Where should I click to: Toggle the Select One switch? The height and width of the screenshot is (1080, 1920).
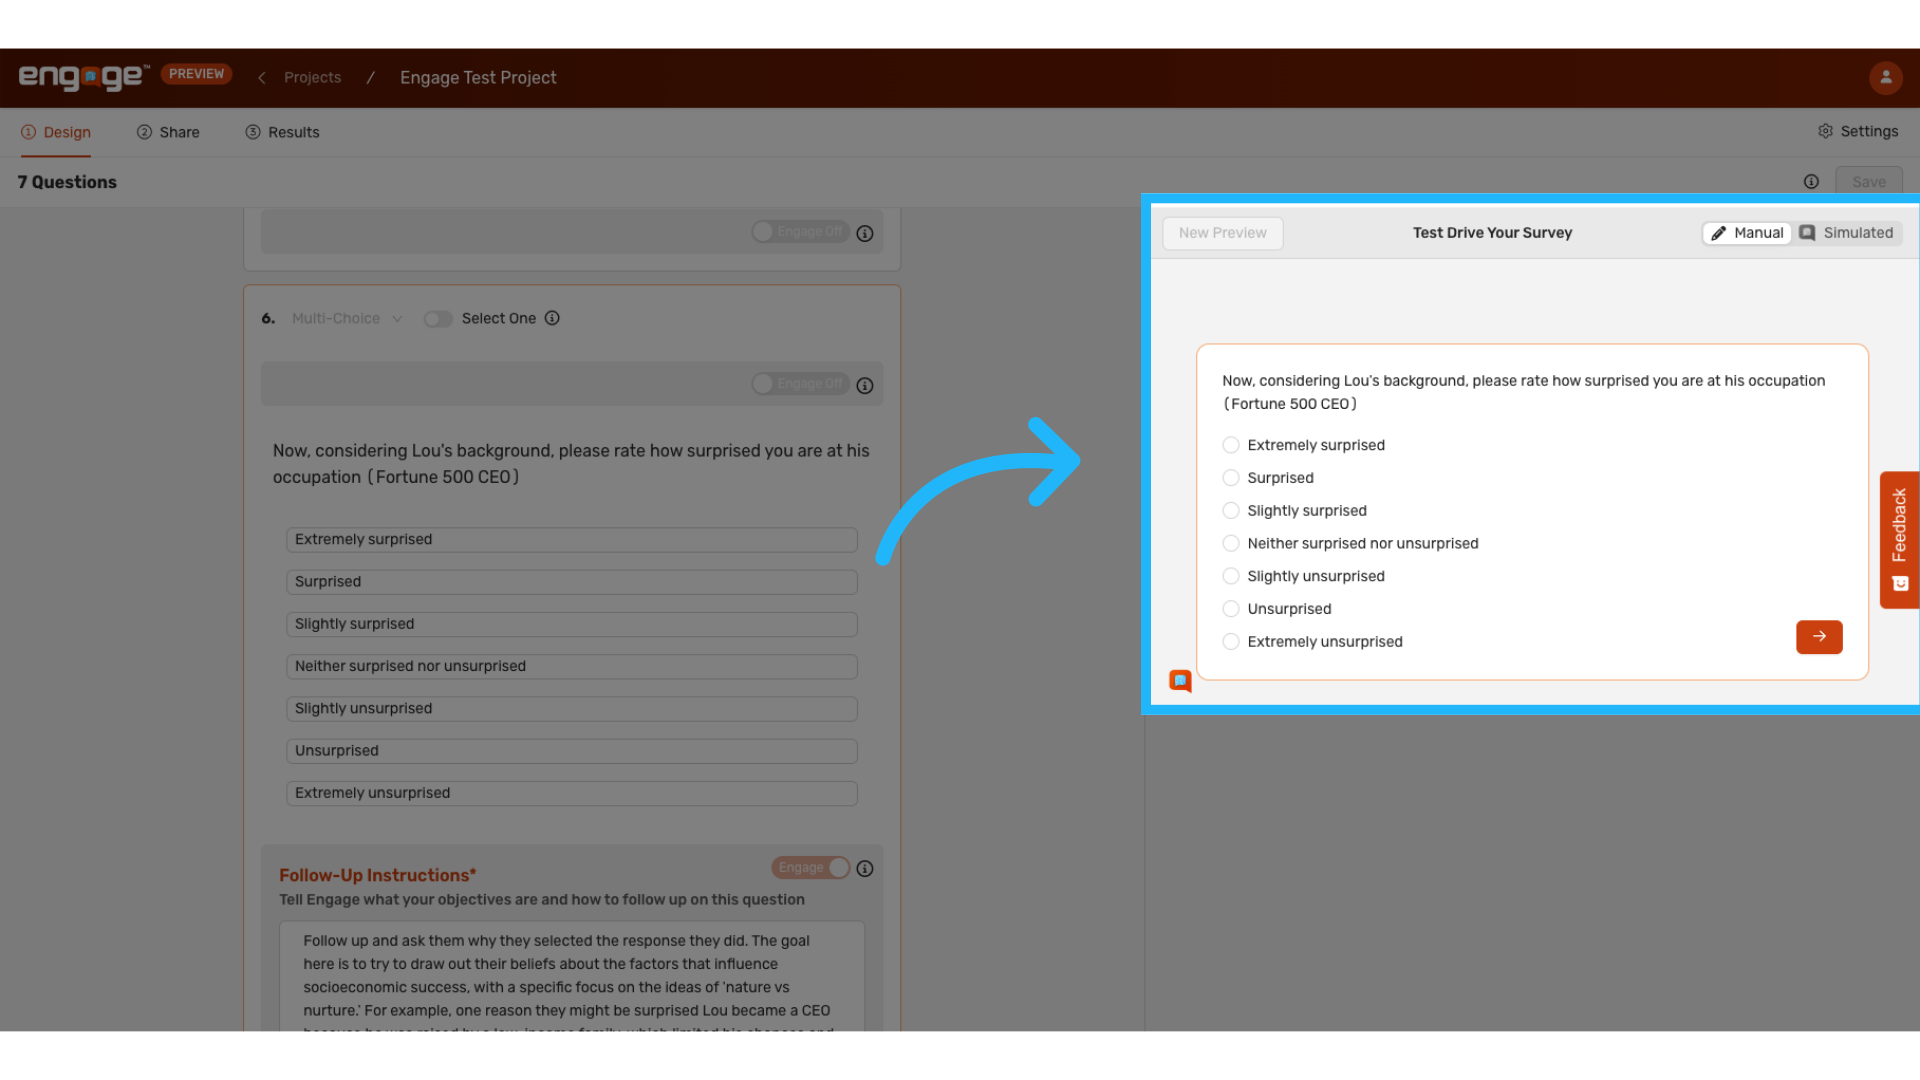[x=438, y=319]
